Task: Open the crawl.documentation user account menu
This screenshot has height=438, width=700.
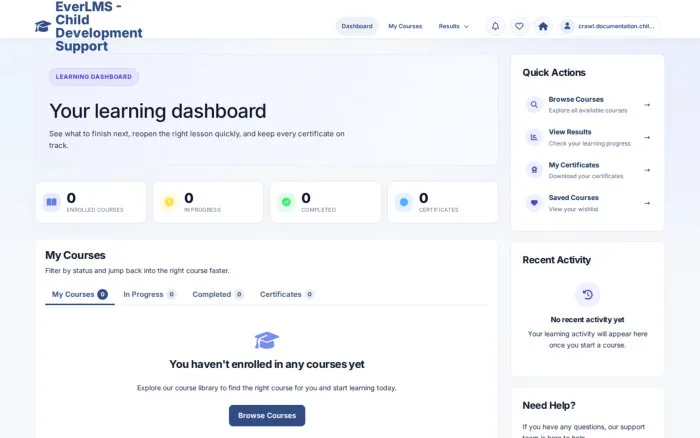Action: 610,26
